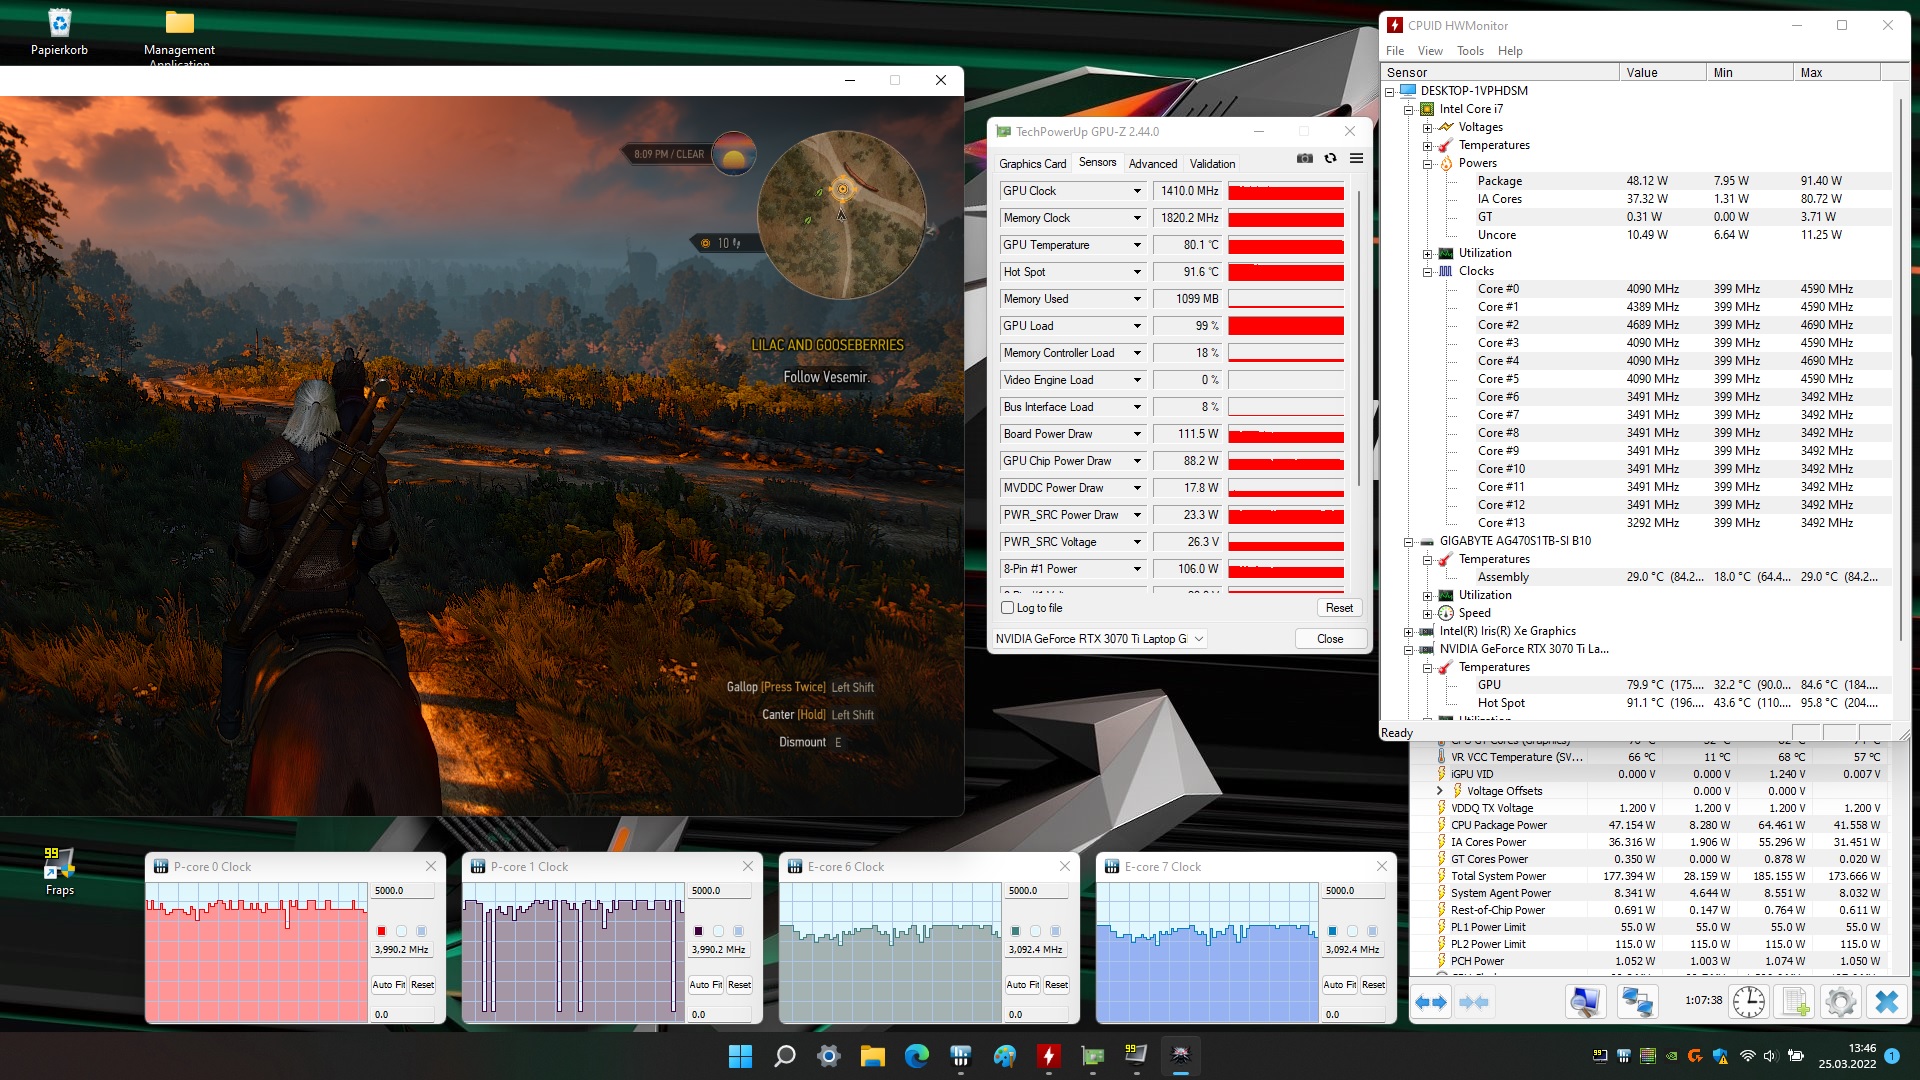Screen dimensions: 1920x1080
Task: Open Management Application folder on desktop
Action: pyautogui.click(x=179, y=35)
